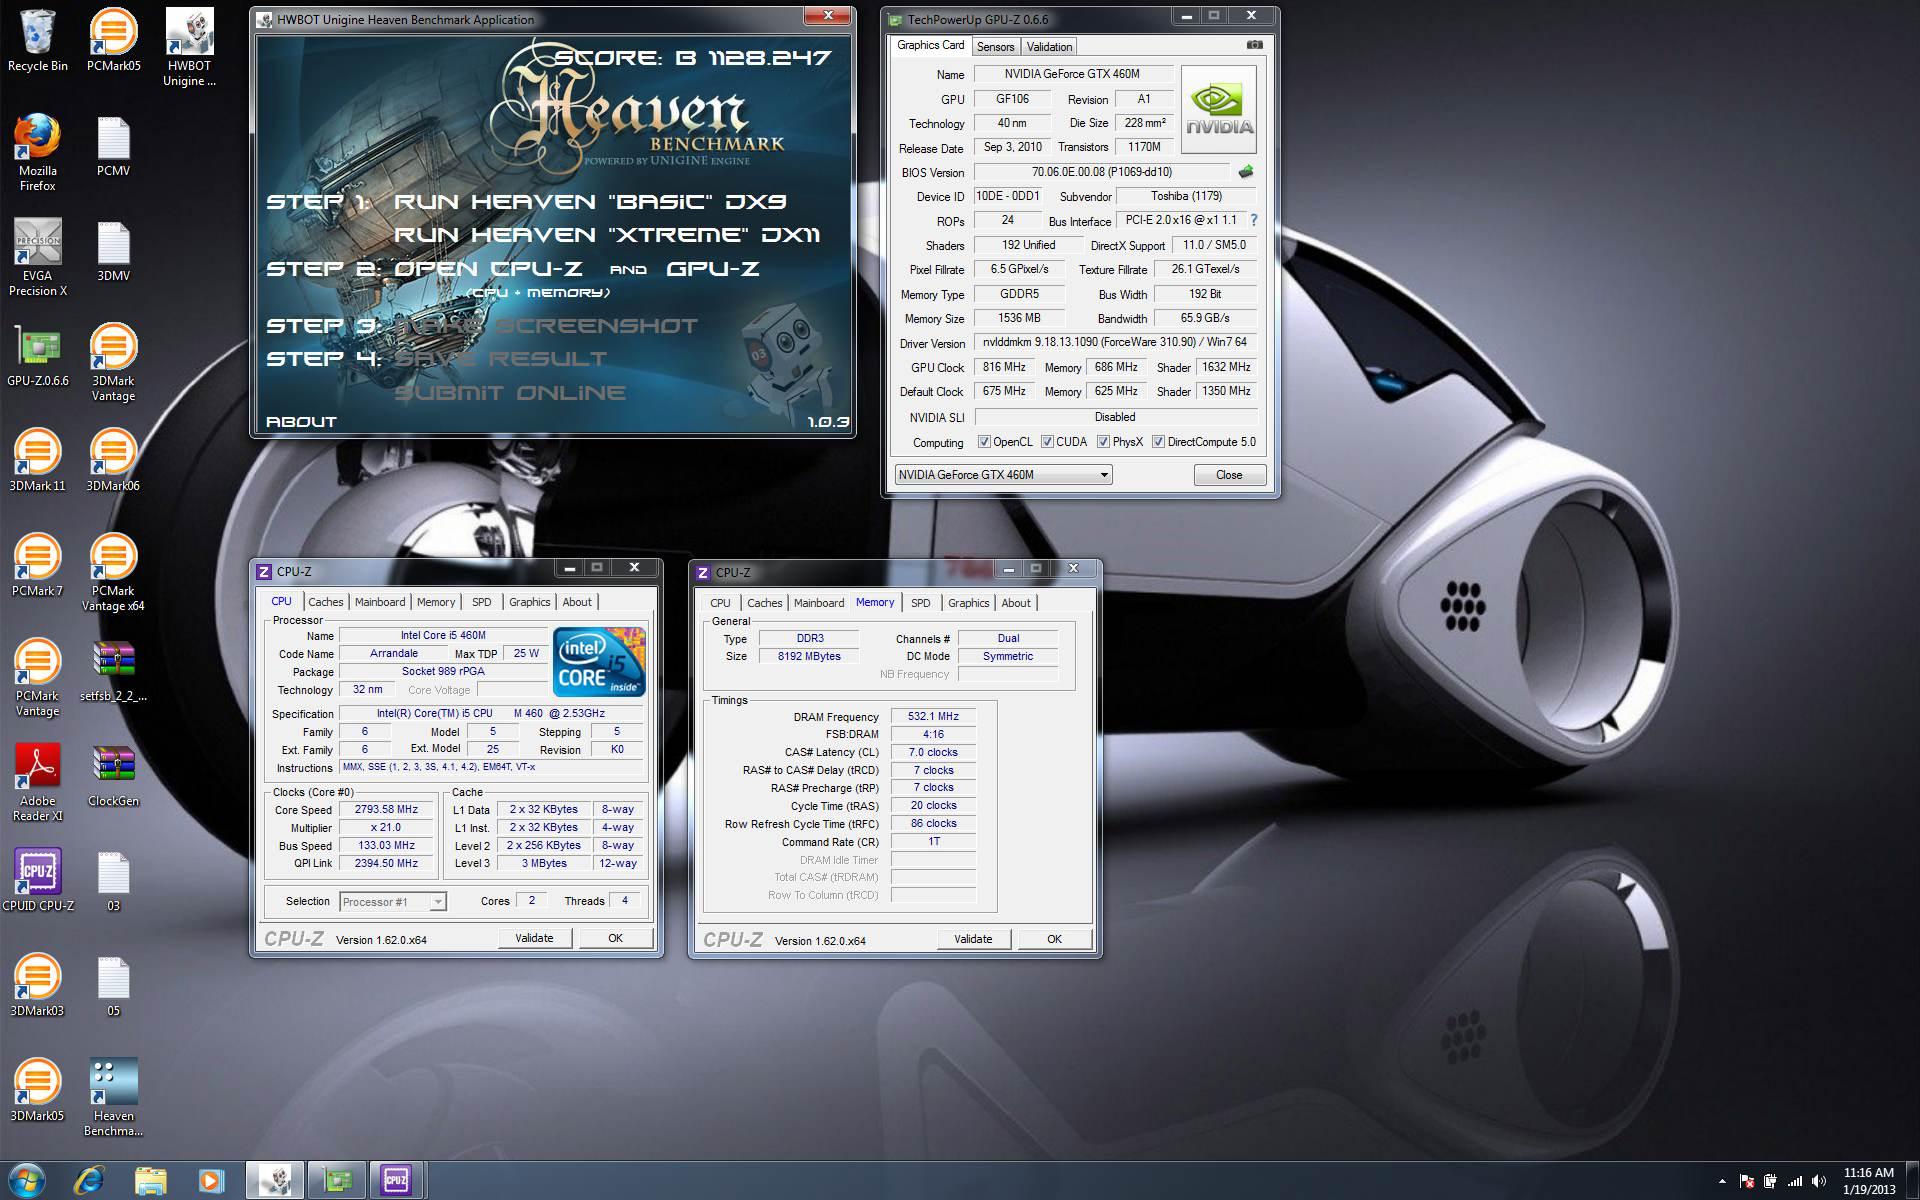Image resolution: width=1920 pixels, height=1200 pixels.
Task: Launch Mozilla Firefox from desktop
Action: [x=37, y=152]
